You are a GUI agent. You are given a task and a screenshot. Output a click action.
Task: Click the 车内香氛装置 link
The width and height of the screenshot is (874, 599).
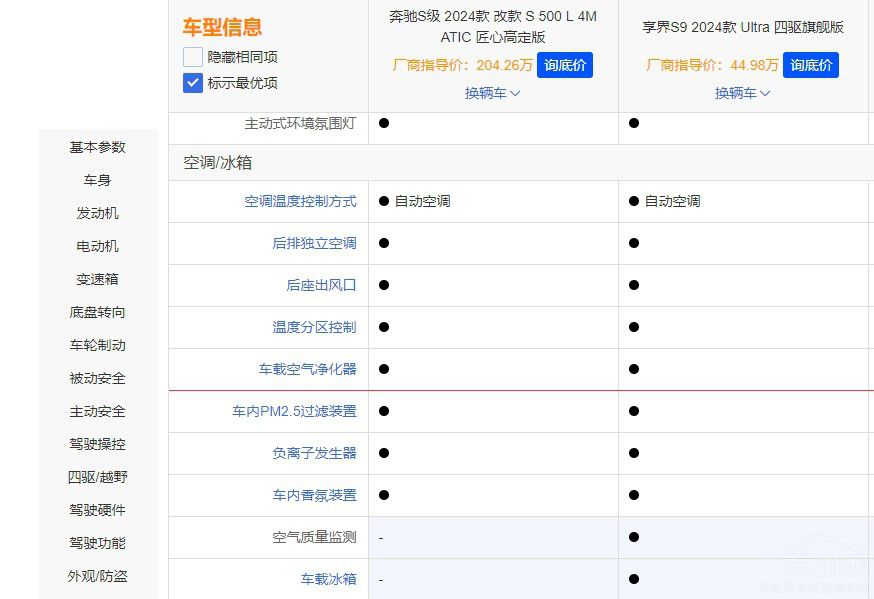pyautogui.click(x=314, y=495)
